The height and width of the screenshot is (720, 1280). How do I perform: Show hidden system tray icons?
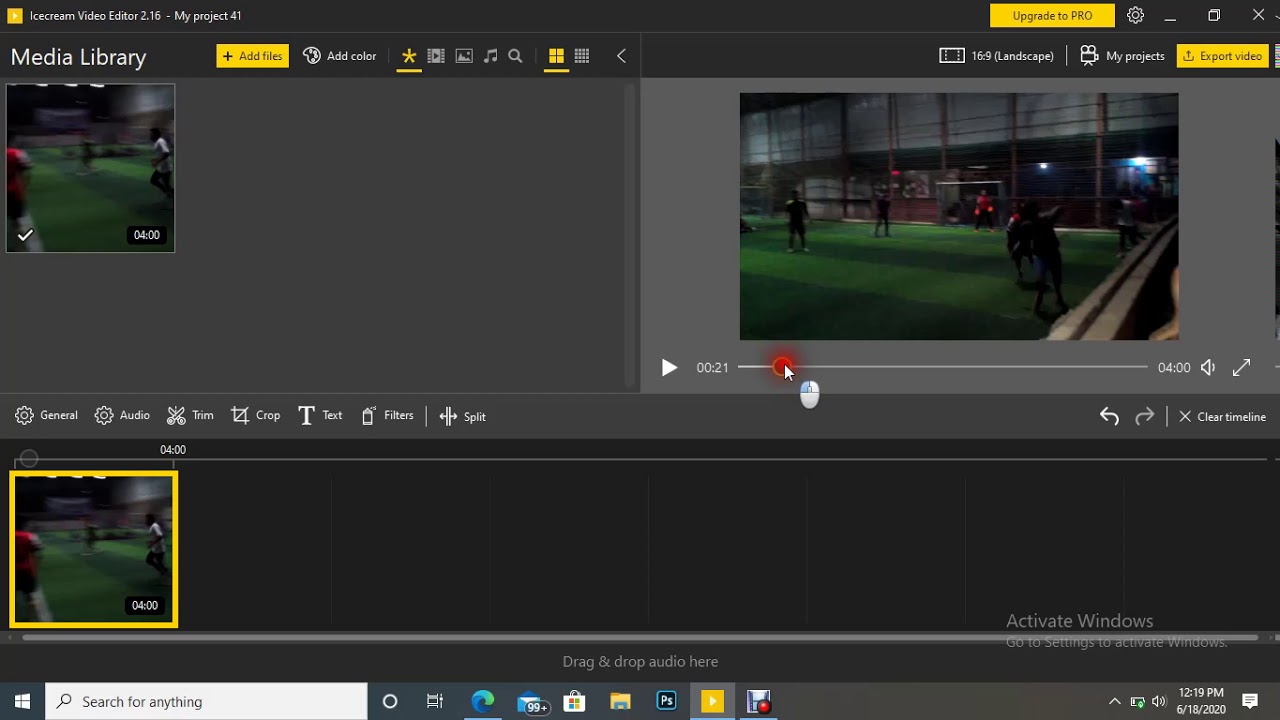click(x=1115, y=701)
